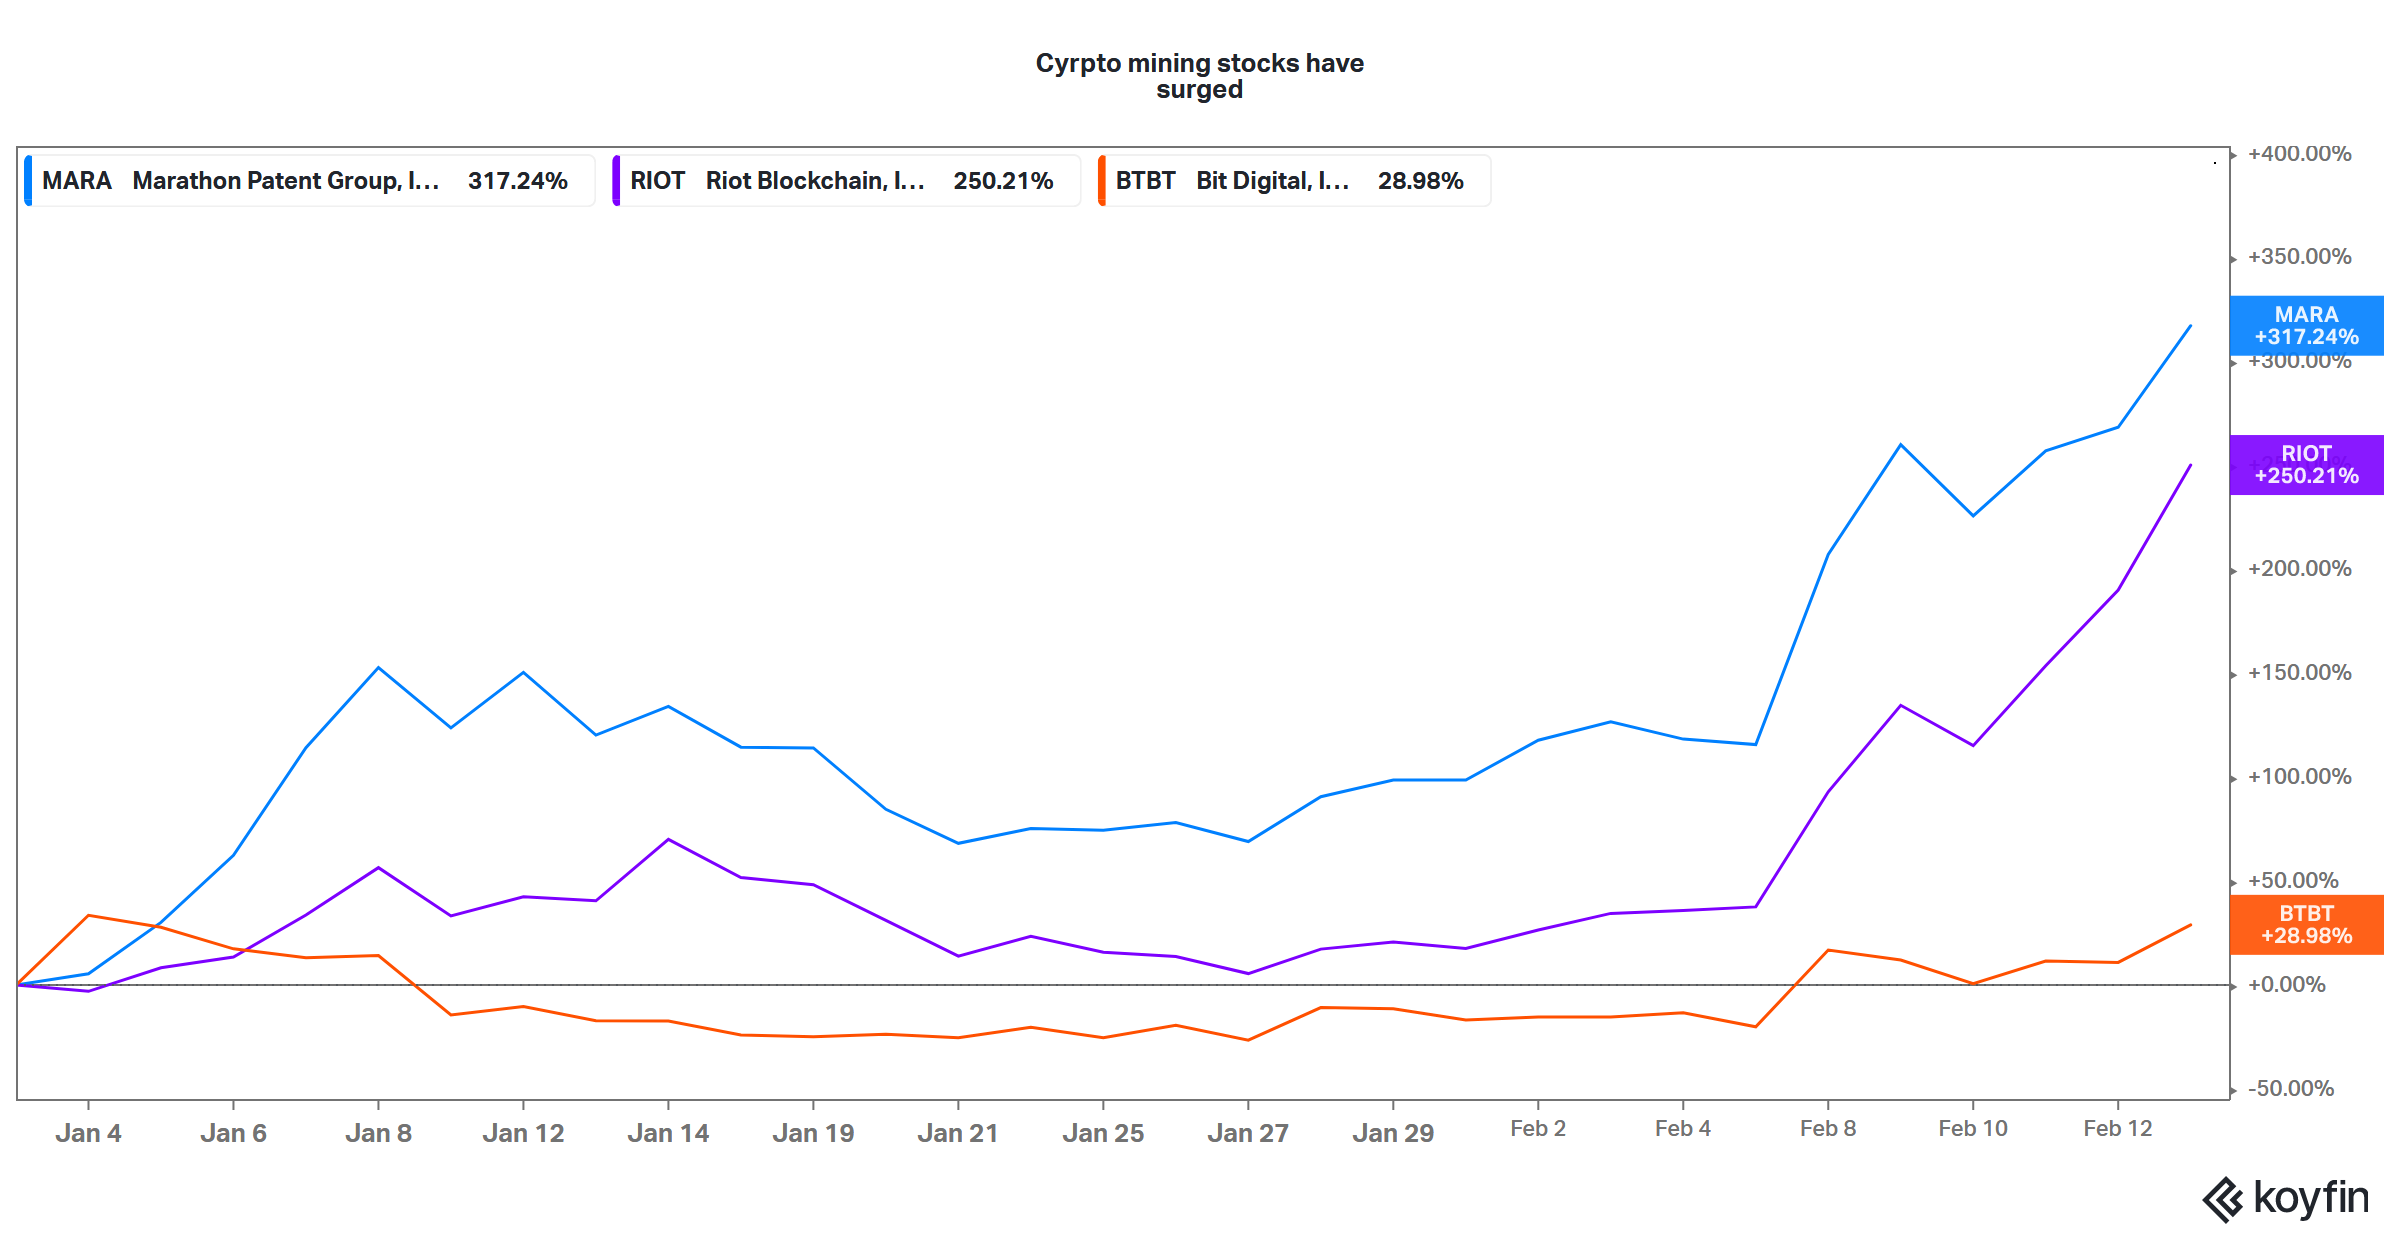Click the Jan 29 date label
The width and height of the screenshot is (2400, 1240).
(x=1393, y=1133)
